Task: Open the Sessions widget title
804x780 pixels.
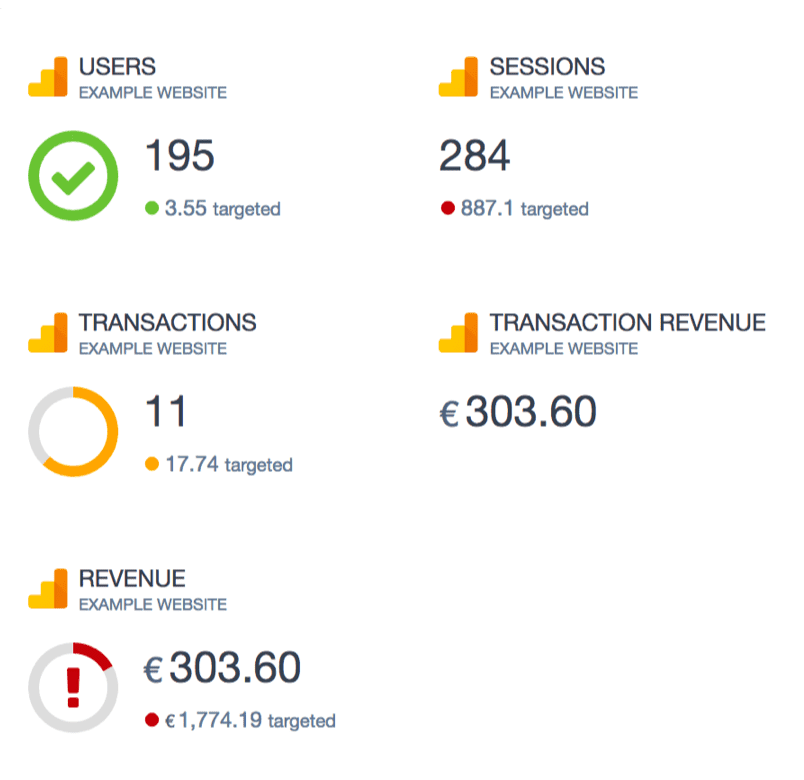Action: [x=547, y=67]
